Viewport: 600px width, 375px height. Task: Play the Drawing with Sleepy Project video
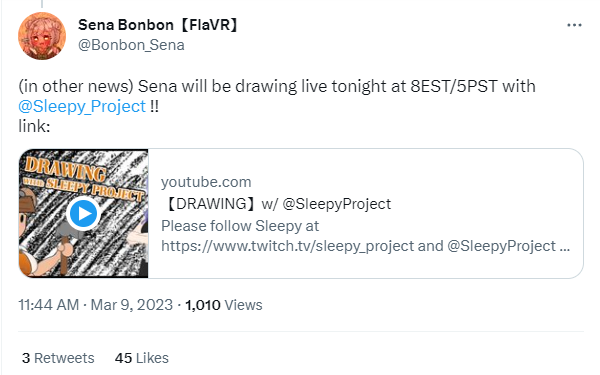83,214
